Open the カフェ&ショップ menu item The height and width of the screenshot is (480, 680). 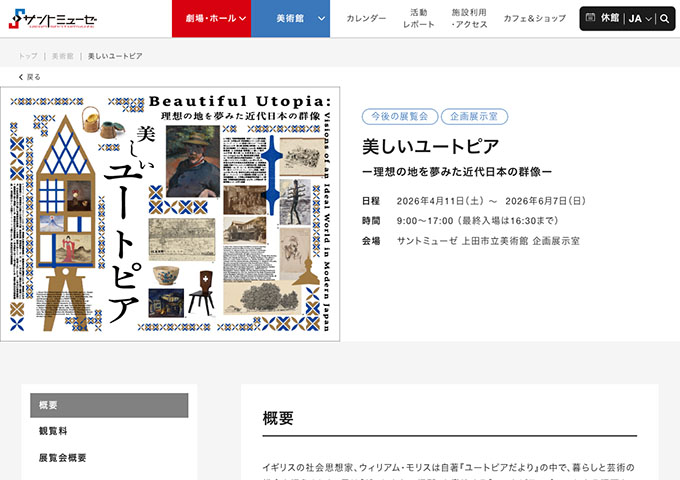(x=534, y=18)
